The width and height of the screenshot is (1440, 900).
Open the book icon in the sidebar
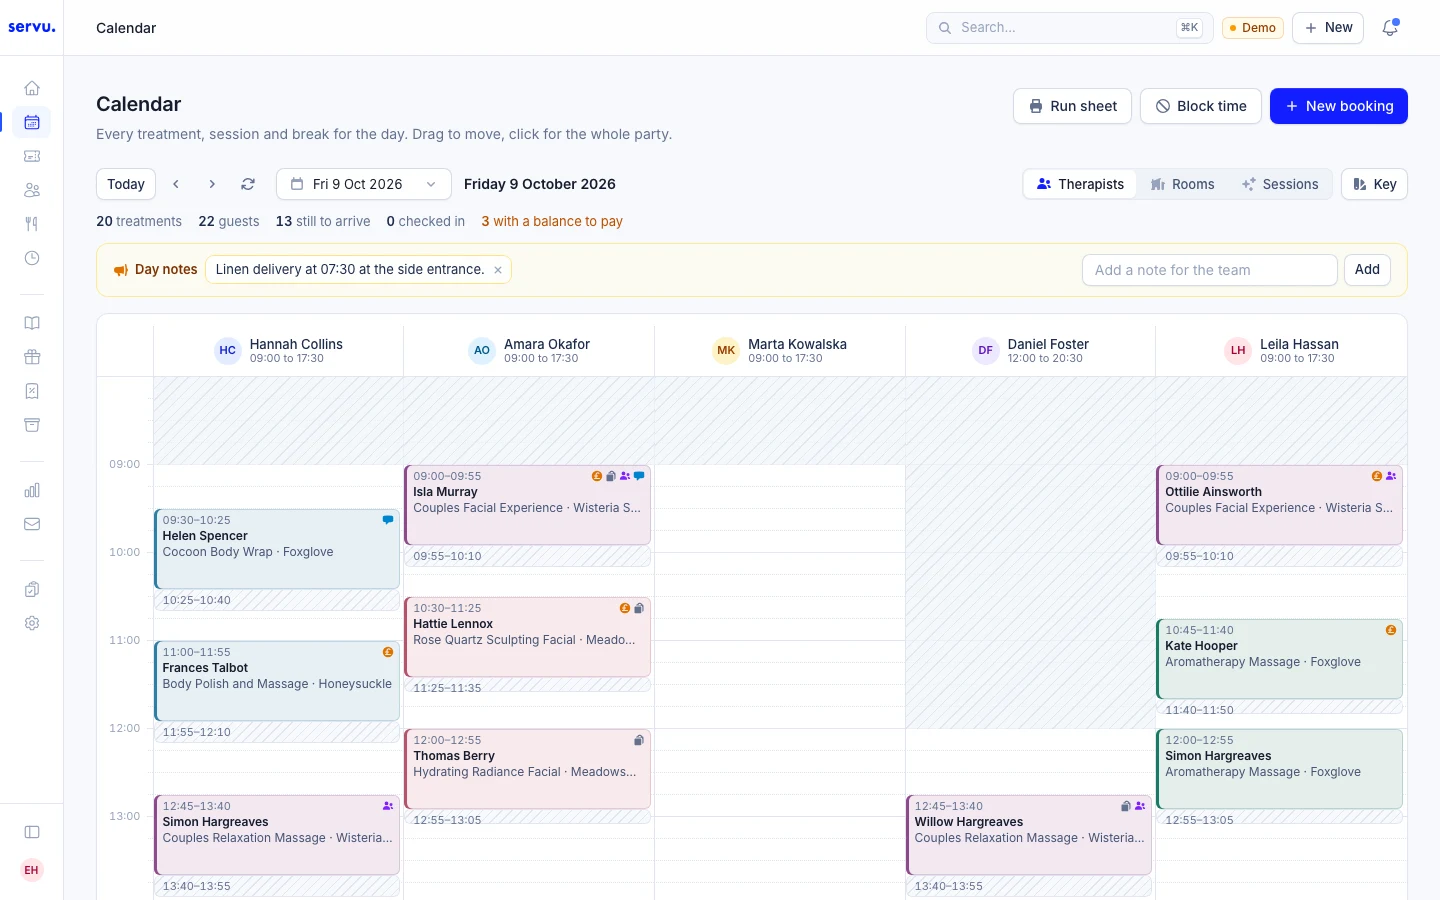32,323
